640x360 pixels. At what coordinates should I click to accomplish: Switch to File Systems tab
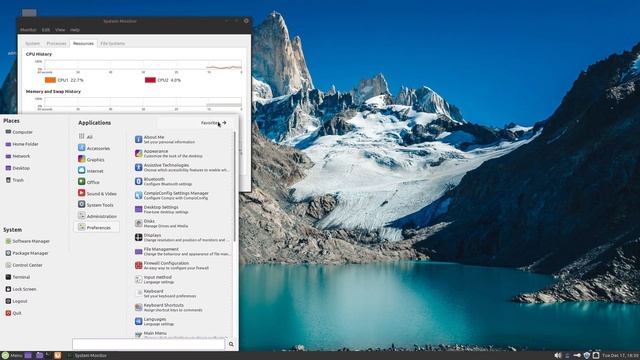(113, 43)
